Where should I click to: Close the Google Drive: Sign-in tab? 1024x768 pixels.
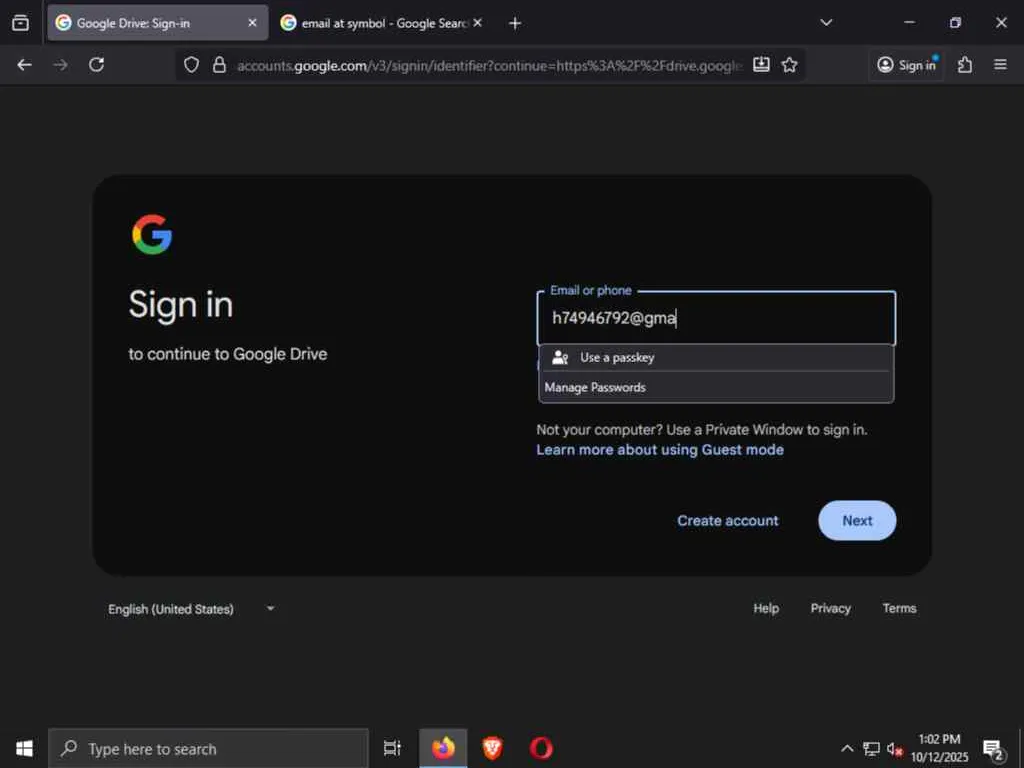(x=252, y=23)
